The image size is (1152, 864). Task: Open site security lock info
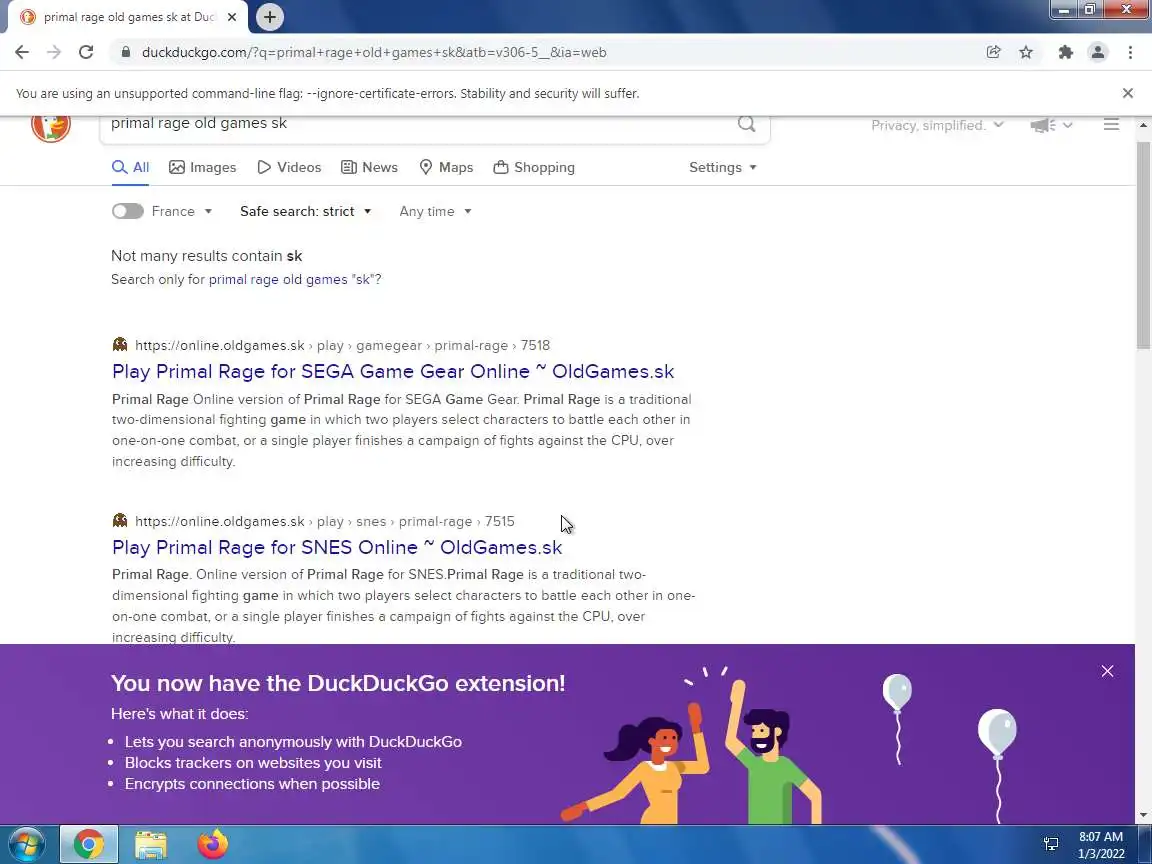126,52
